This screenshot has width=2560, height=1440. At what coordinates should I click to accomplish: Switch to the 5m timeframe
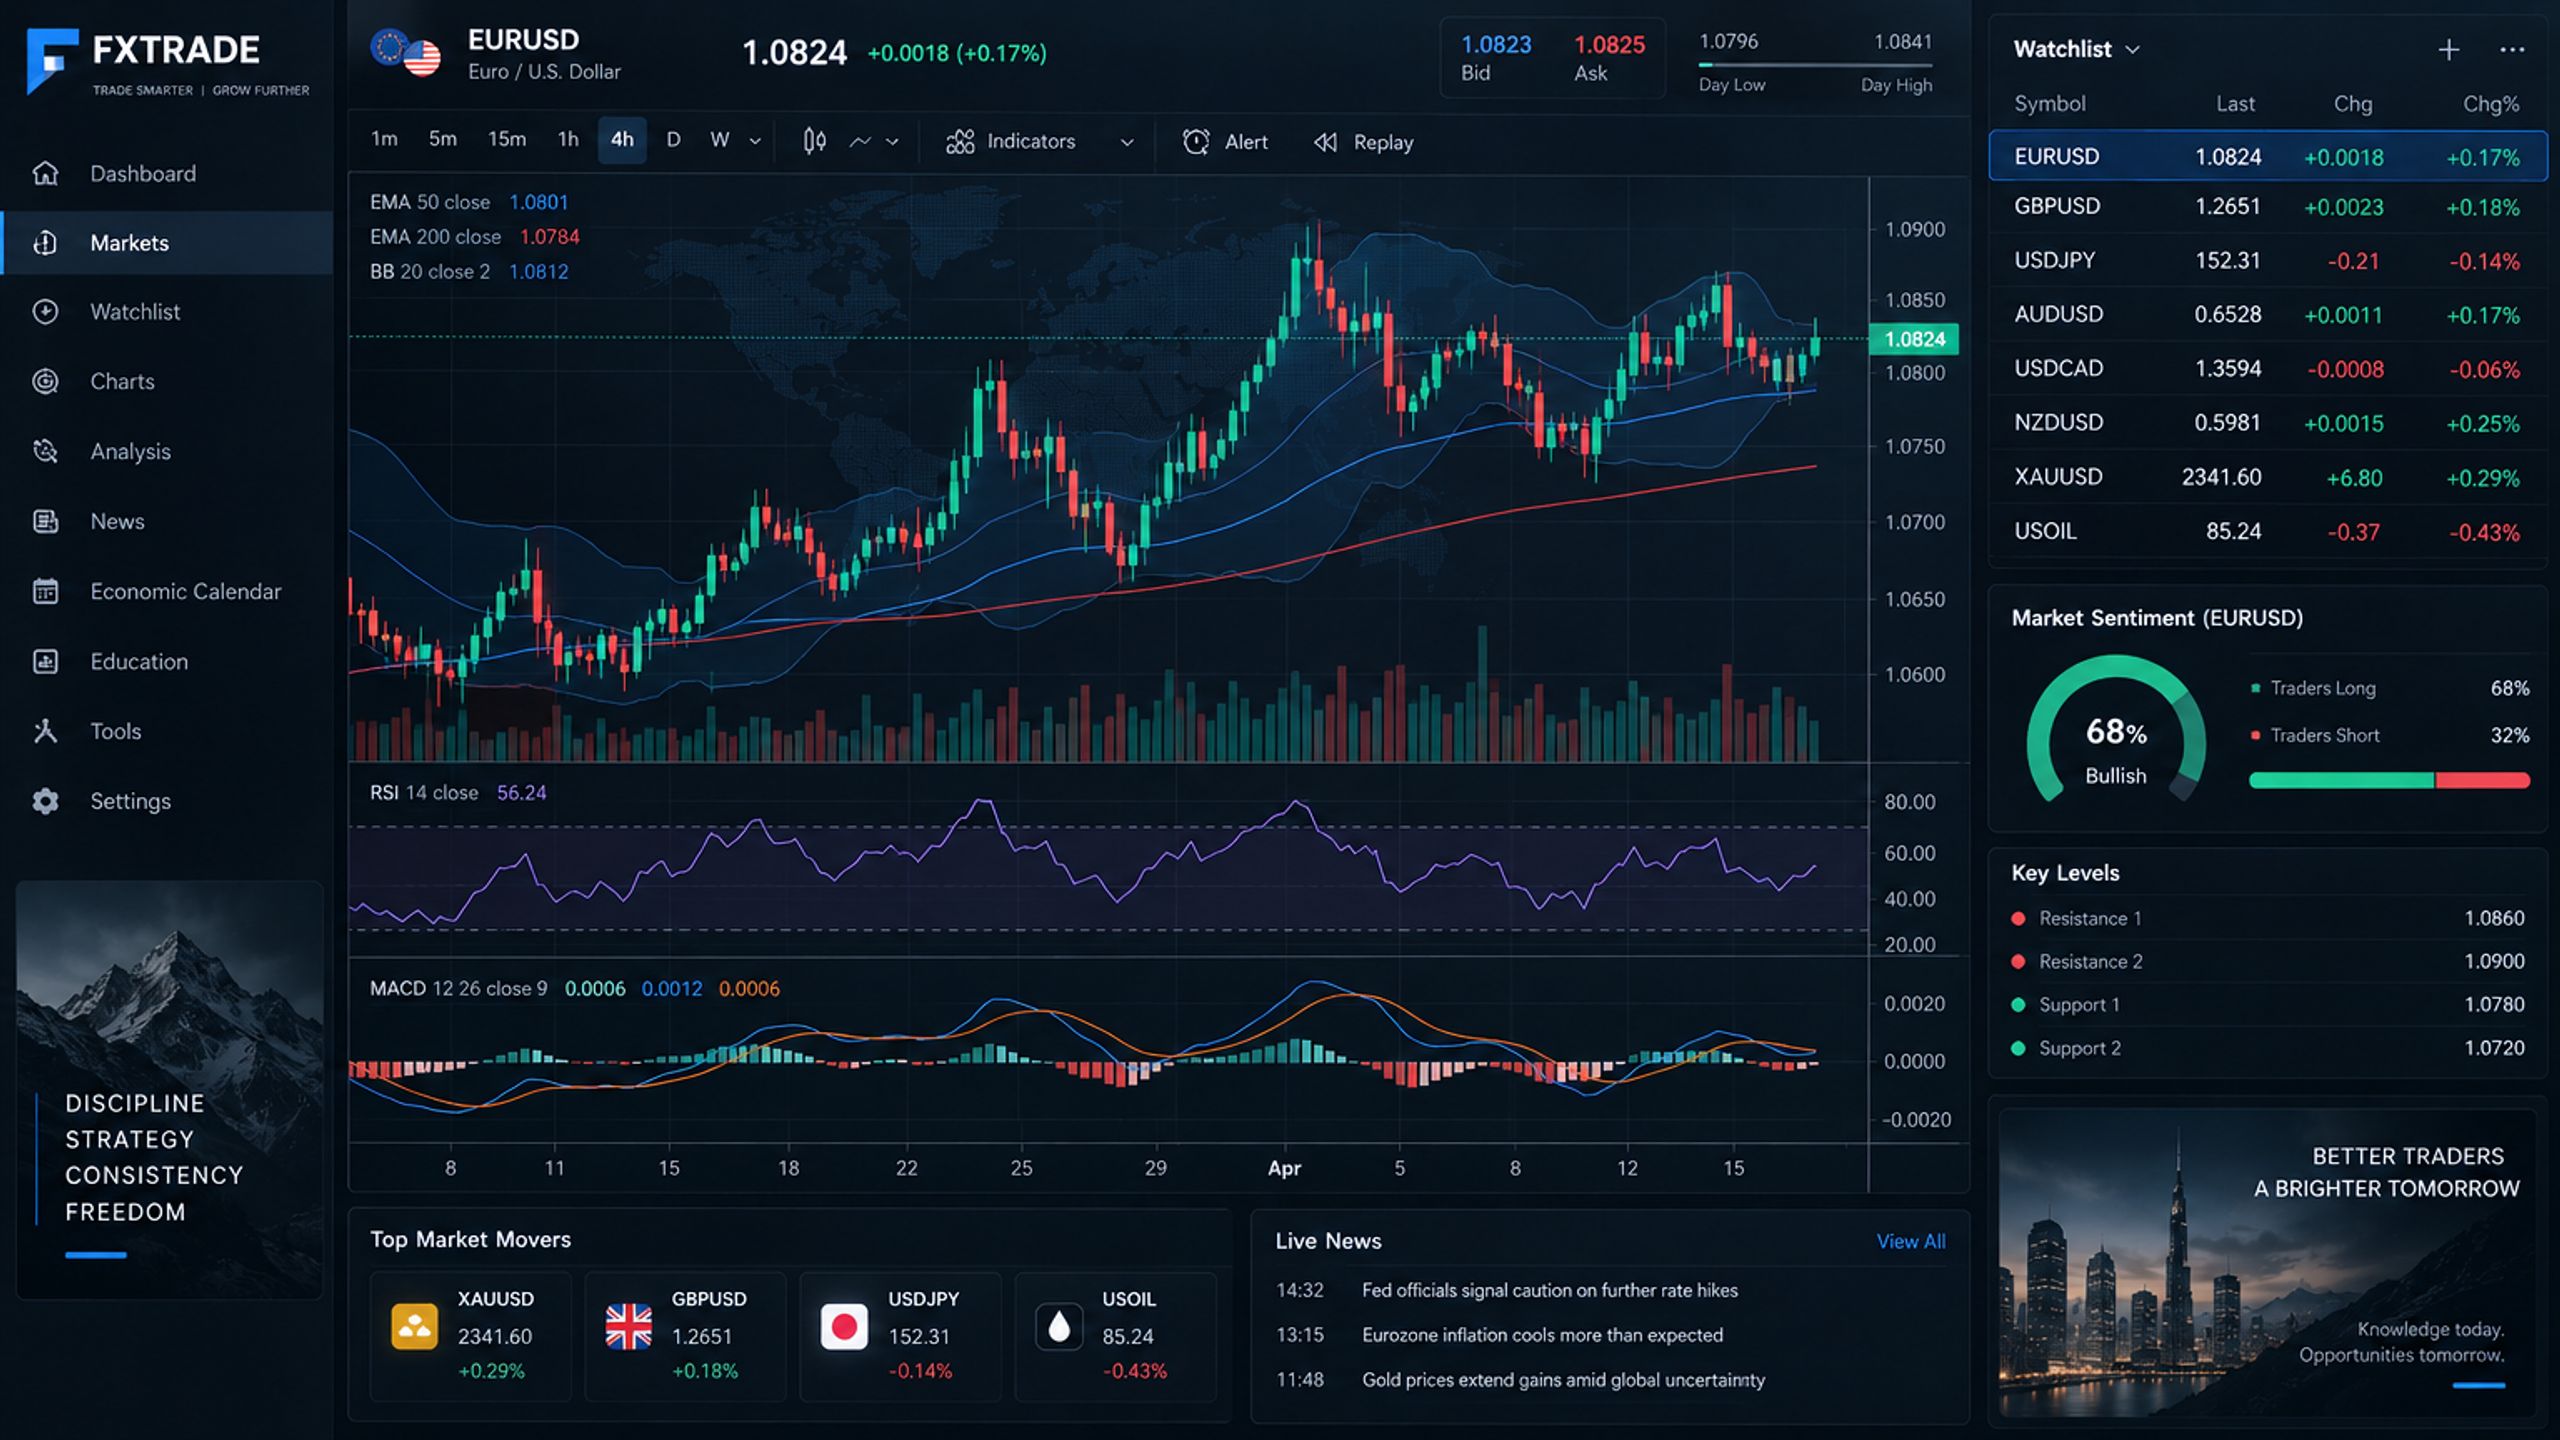coord(442,139)
